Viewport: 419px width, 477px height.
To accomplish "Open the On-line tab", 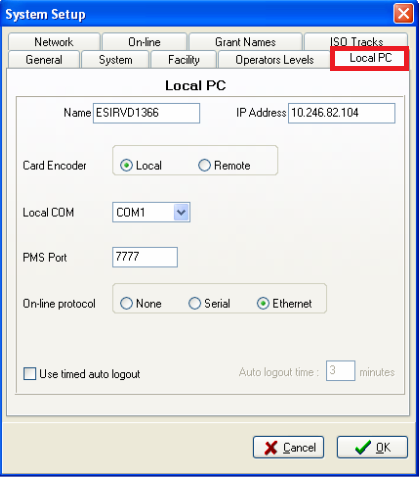I will (x=144, y=42).
